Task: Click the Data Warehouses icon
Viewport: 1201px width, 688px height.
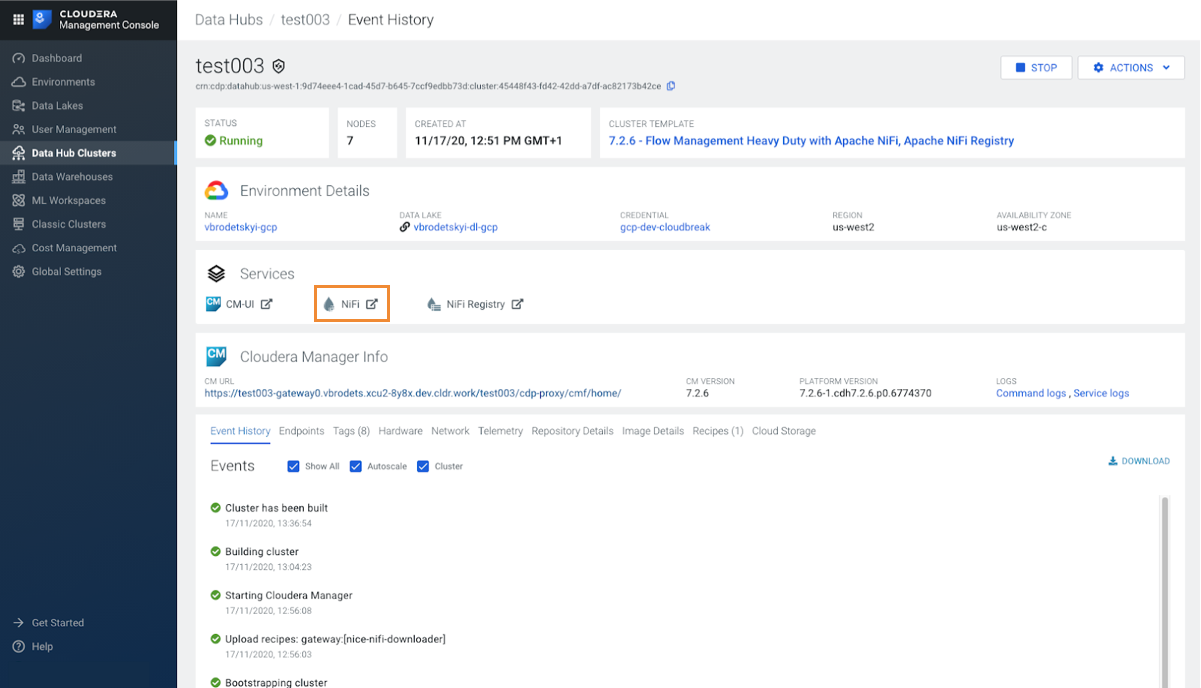Action: (18, 177)
